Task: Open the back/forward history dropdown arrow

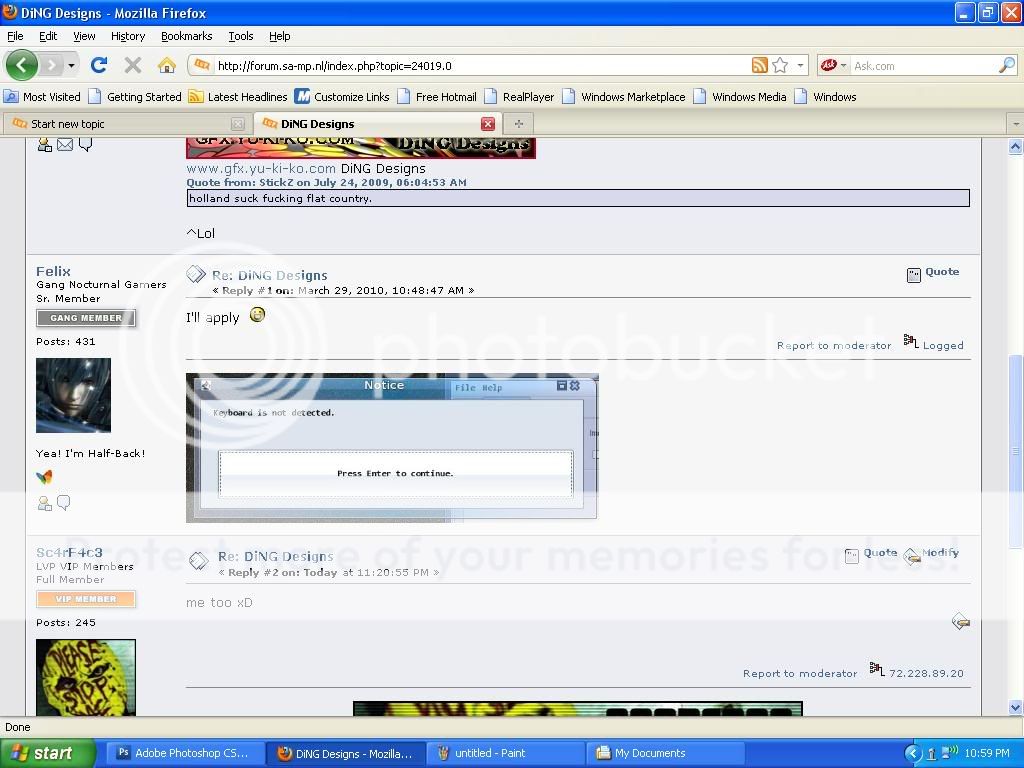Action: [71, 66]
